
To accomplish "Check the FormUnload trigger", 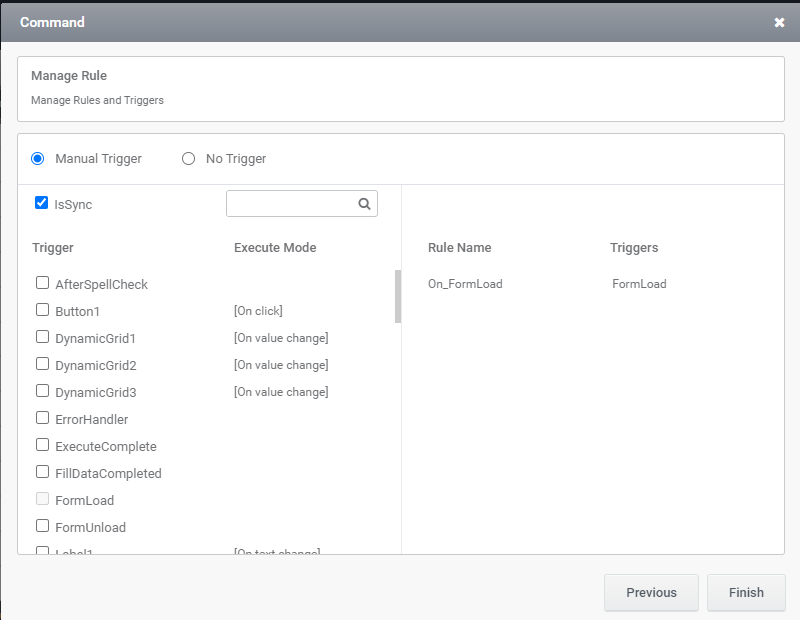I will [x=43, y=526].
